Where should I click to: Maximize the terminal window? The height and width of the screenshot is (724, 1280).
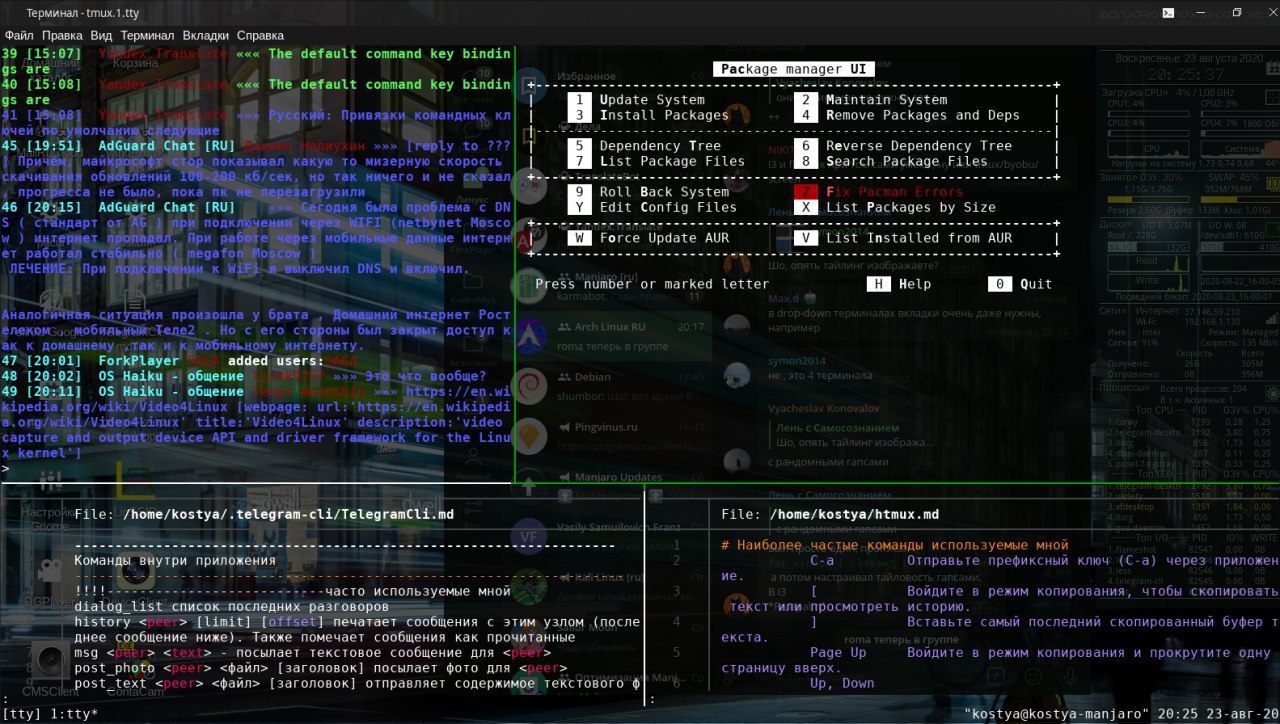tap(1236, 13)
